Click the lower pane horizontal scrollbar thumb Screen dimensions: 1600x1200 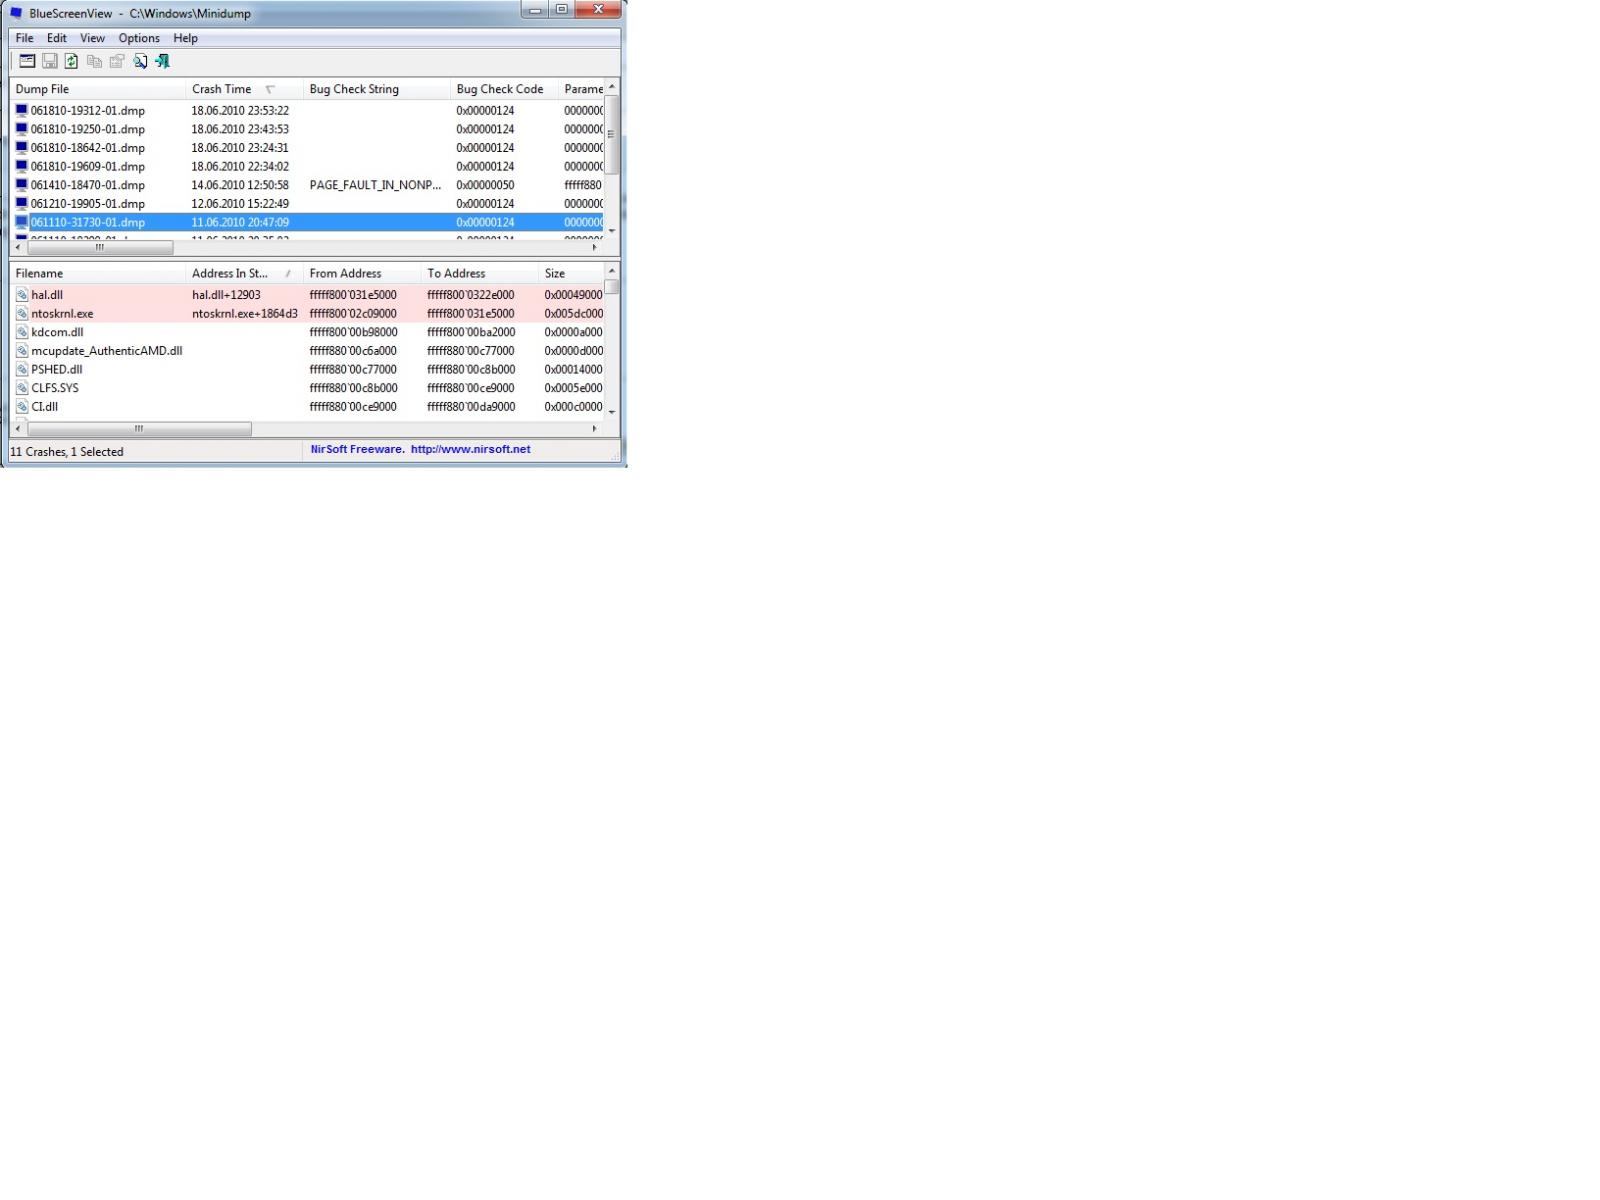(x=139, y=428)
